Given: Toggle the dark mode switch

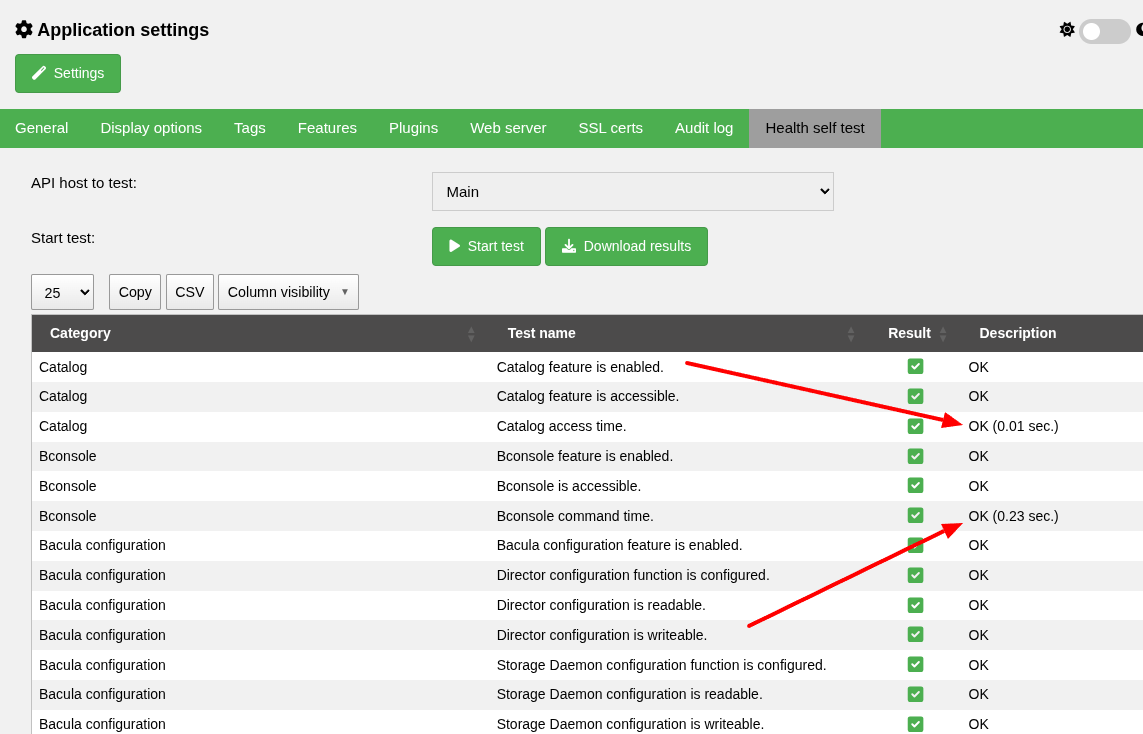Looking at the screenshot, I should tap(1104, 31).
